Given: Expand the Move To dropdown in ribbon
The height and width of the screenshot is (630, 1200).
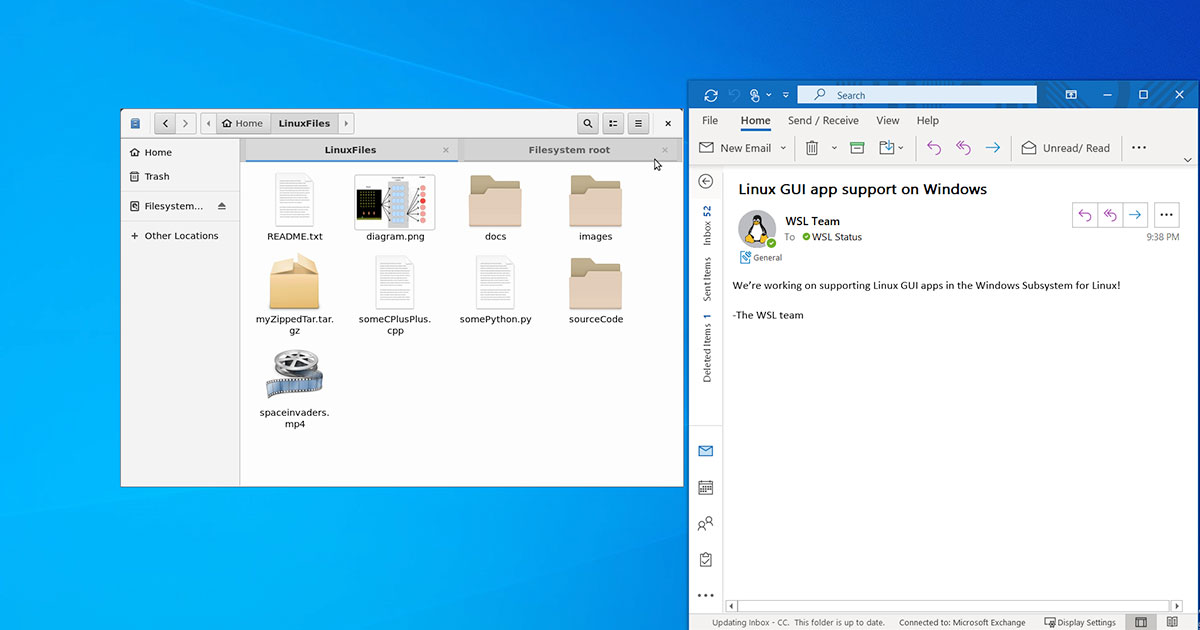Looking at the screenshot, I should tap(901, 147).
